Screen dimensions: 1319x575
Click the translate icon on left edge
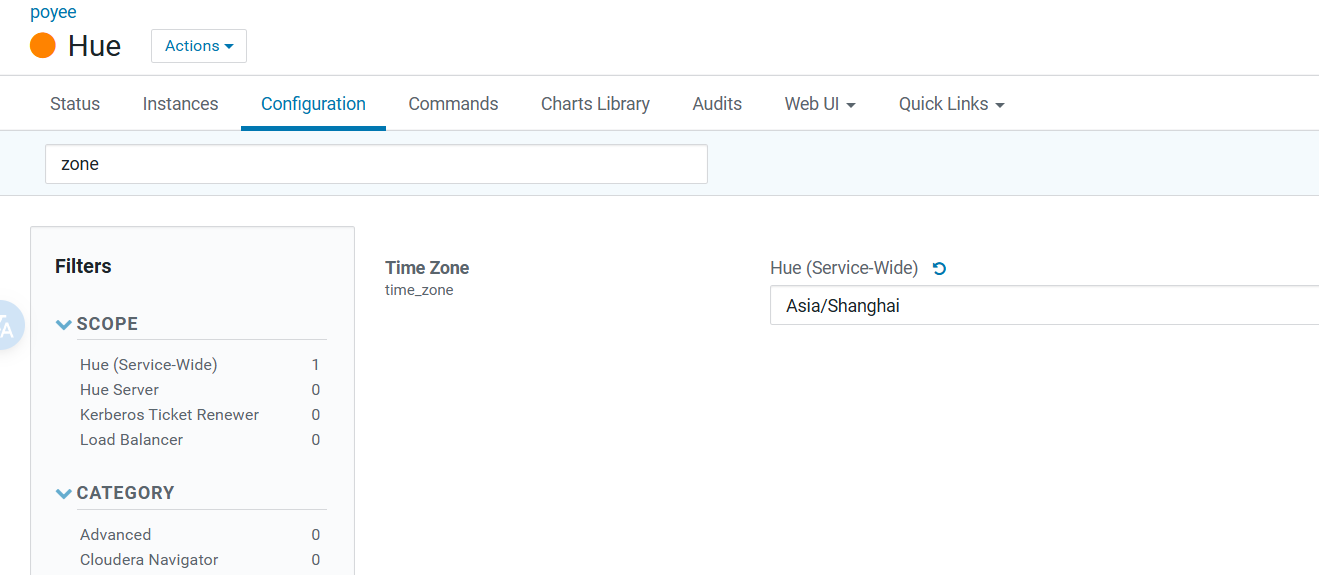click(8, 325)
